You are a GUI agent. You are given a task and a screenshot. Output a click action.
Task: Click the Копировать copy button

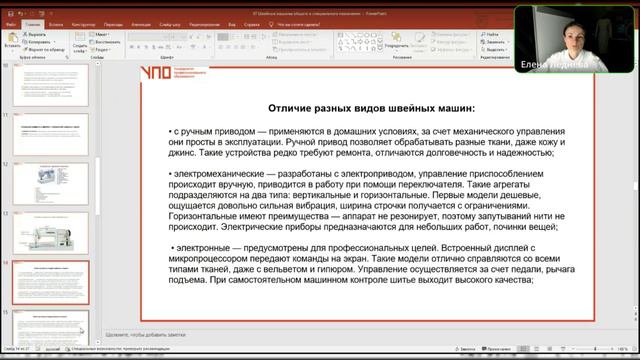[37, 42]
